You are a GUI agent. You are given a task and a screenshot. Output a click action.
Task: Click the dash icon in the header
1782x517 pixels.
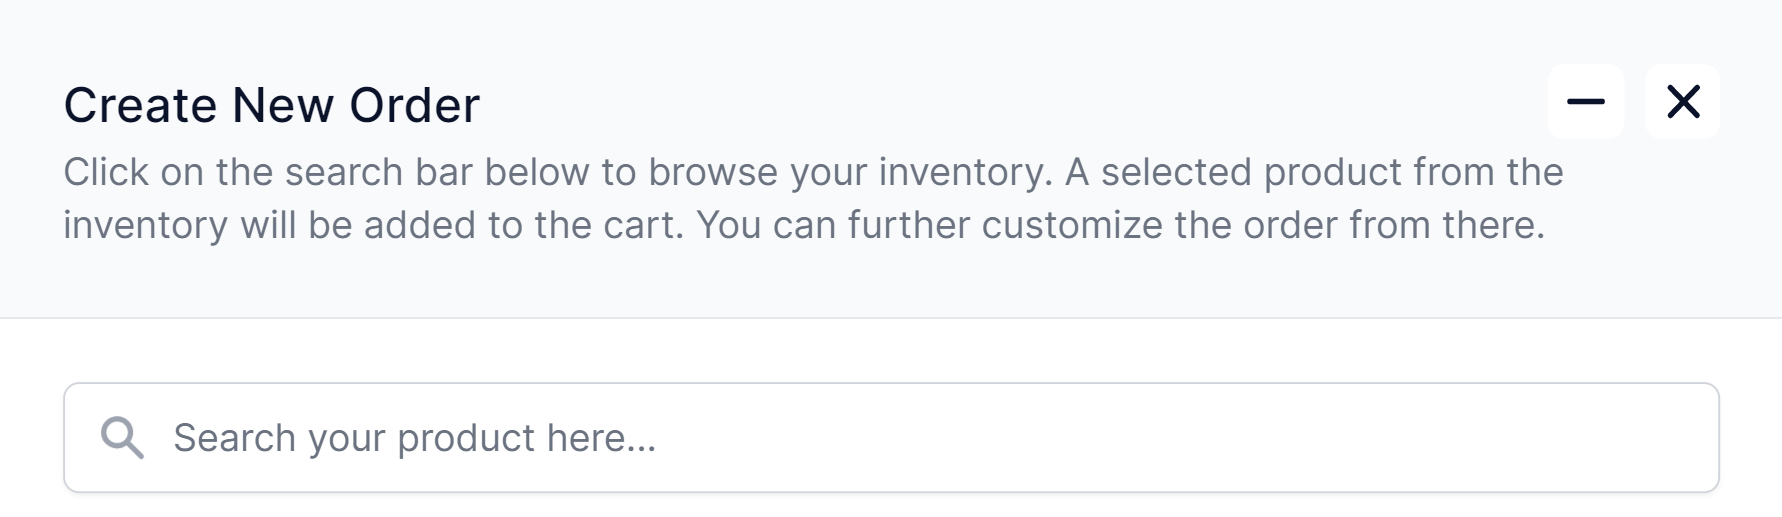pos(1585,102)
